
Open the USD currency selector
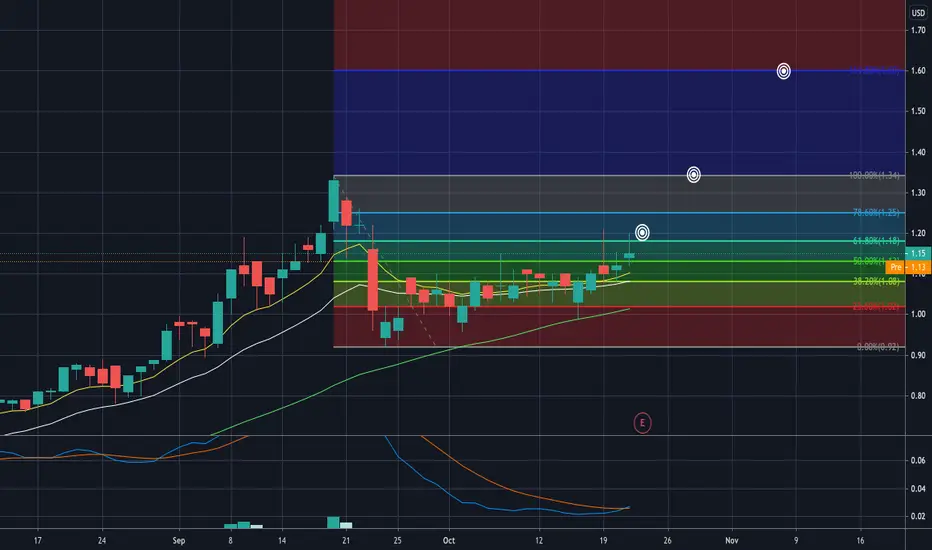(918, 12)
